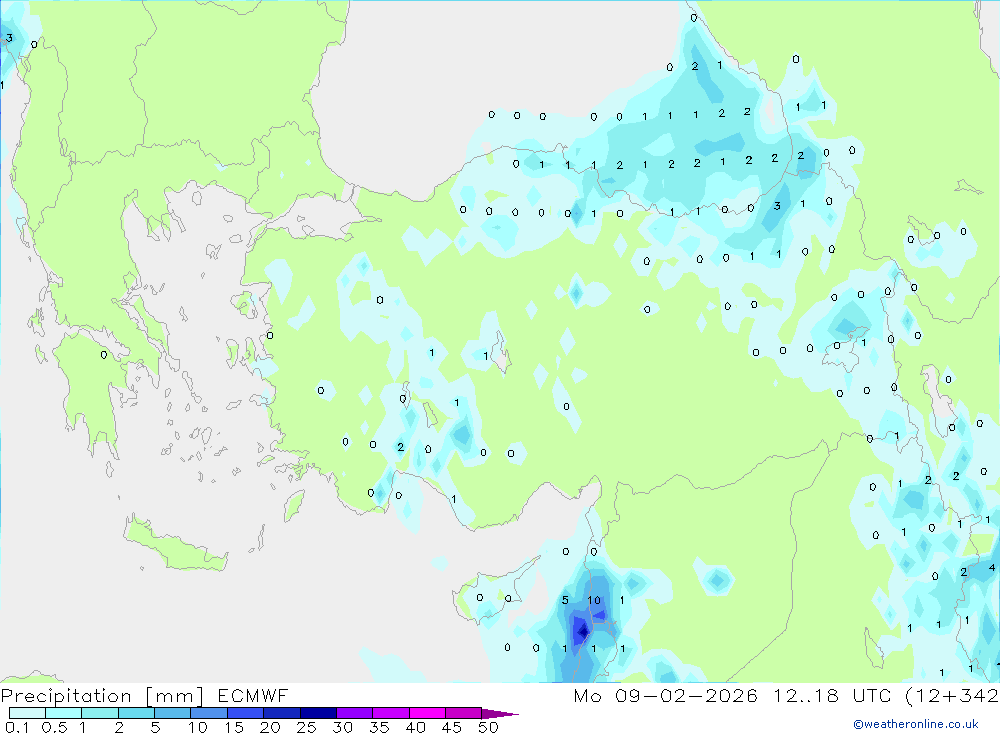The image size is (1000, 733).
Task: Click the '4' precipitation value on the map
Action: click(x=992, y=567)
